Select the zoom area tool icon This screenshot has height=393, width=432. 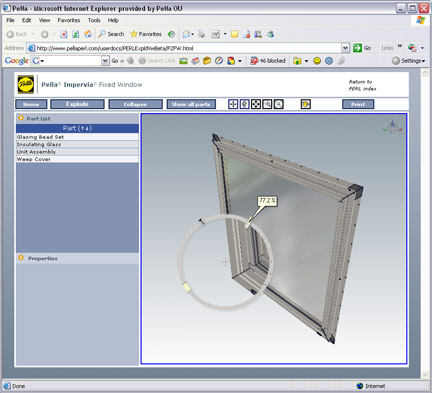[267, 104]
